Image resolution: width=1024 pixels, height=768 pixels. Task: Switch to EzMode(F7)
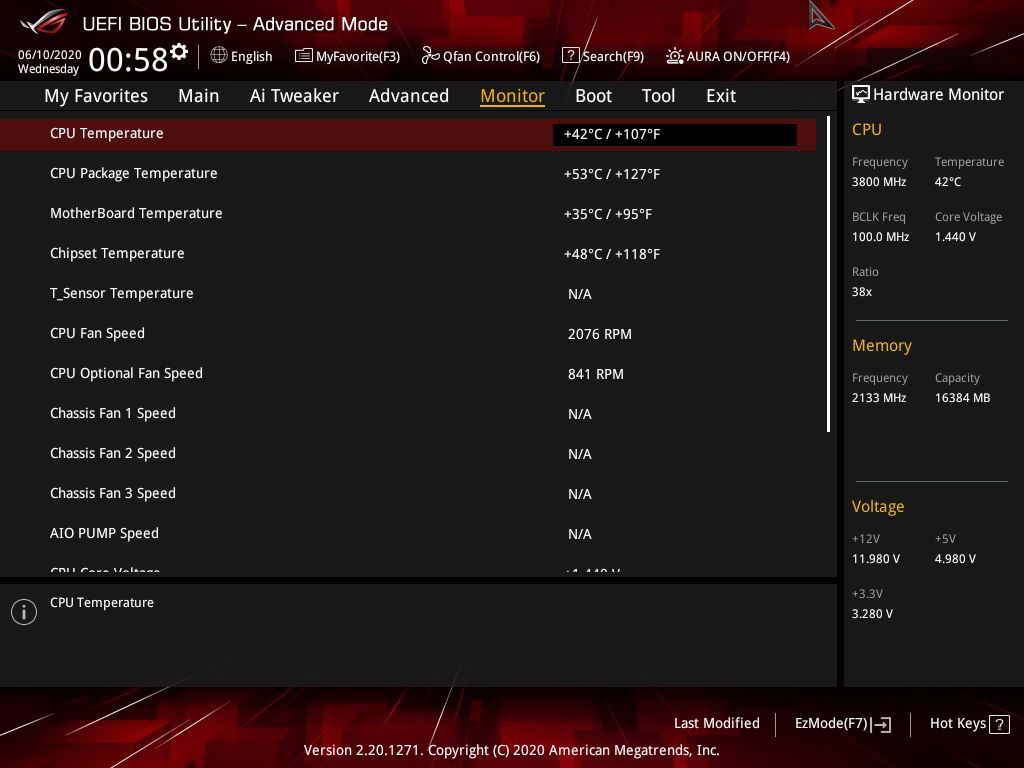point(831,724)
